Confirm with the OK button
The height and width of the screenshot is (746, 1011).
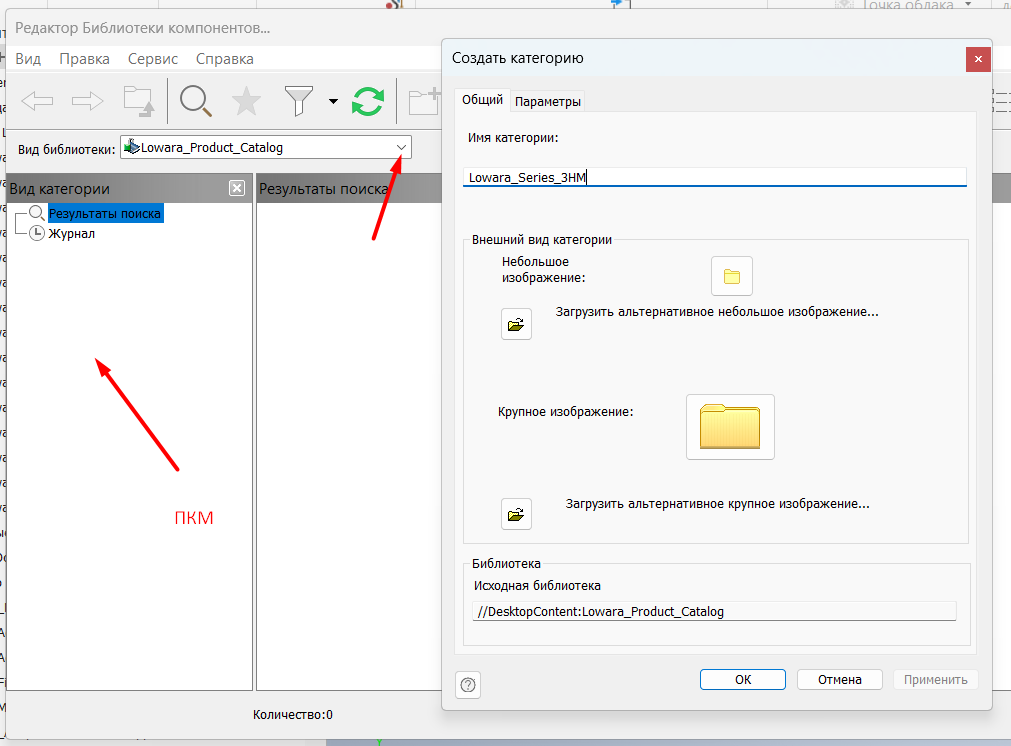743,680
